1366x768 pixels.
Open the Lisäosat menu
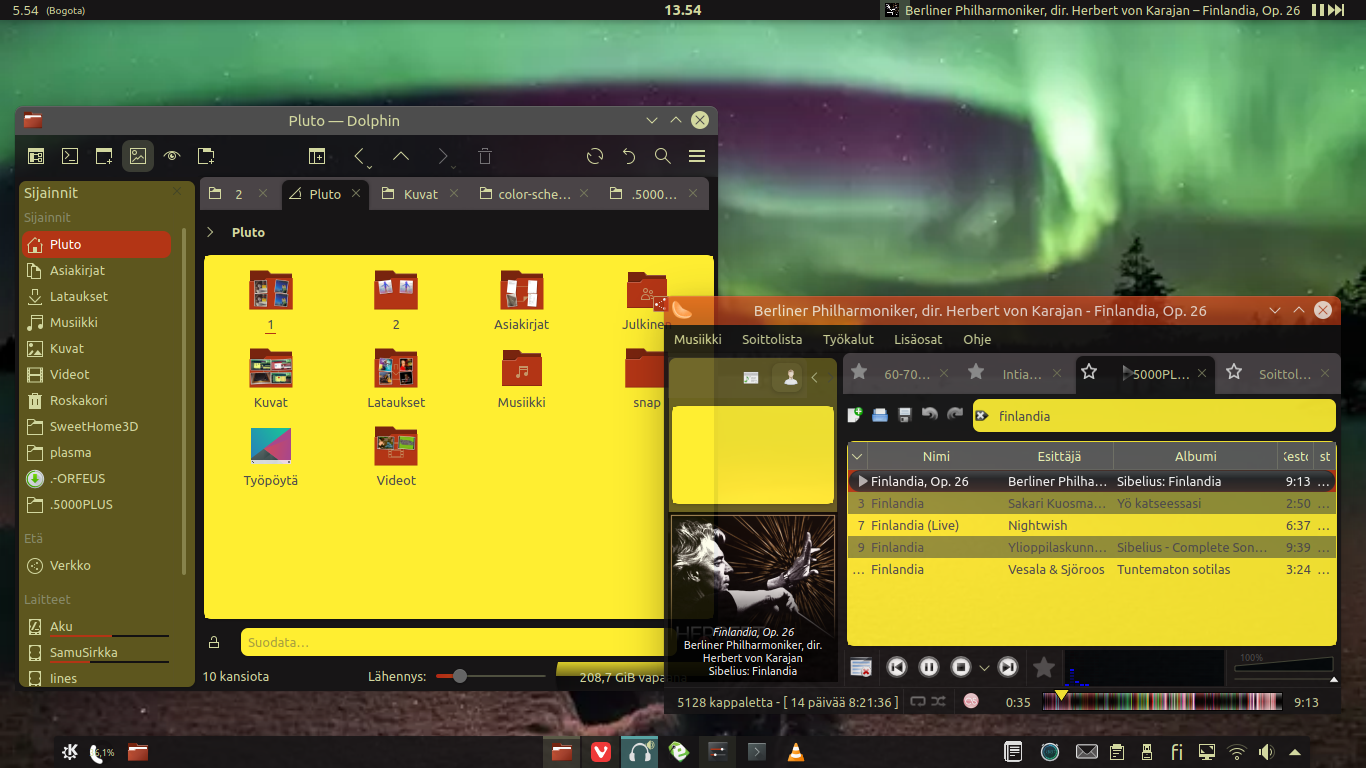point(918,339)
